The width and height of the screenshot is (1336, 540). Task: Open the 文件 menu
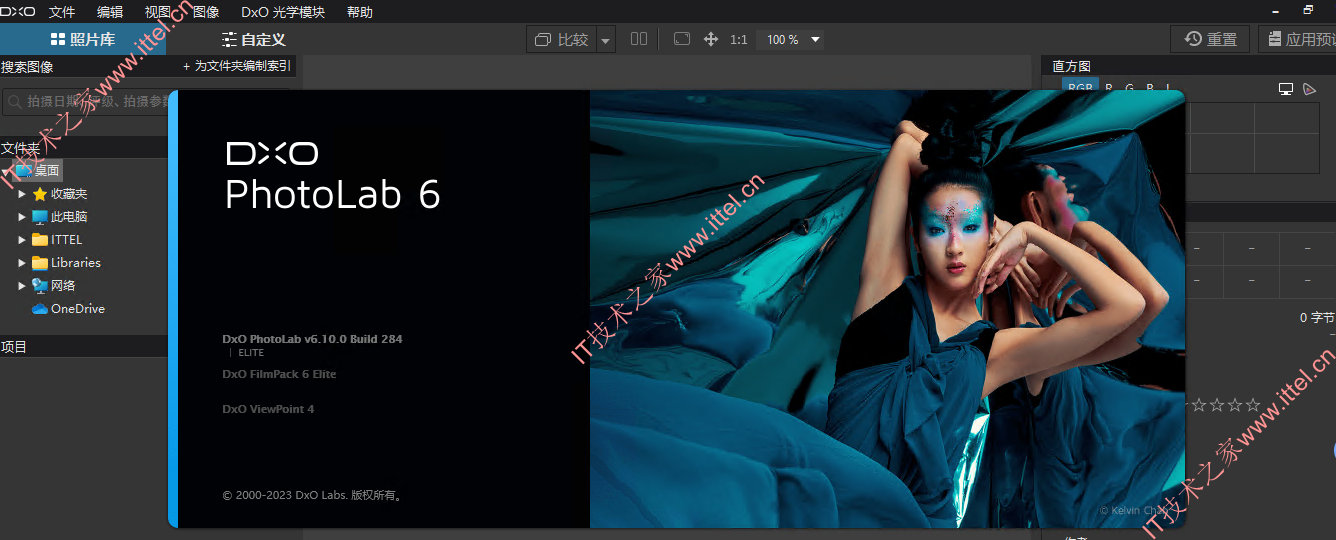tap(62, 12)
